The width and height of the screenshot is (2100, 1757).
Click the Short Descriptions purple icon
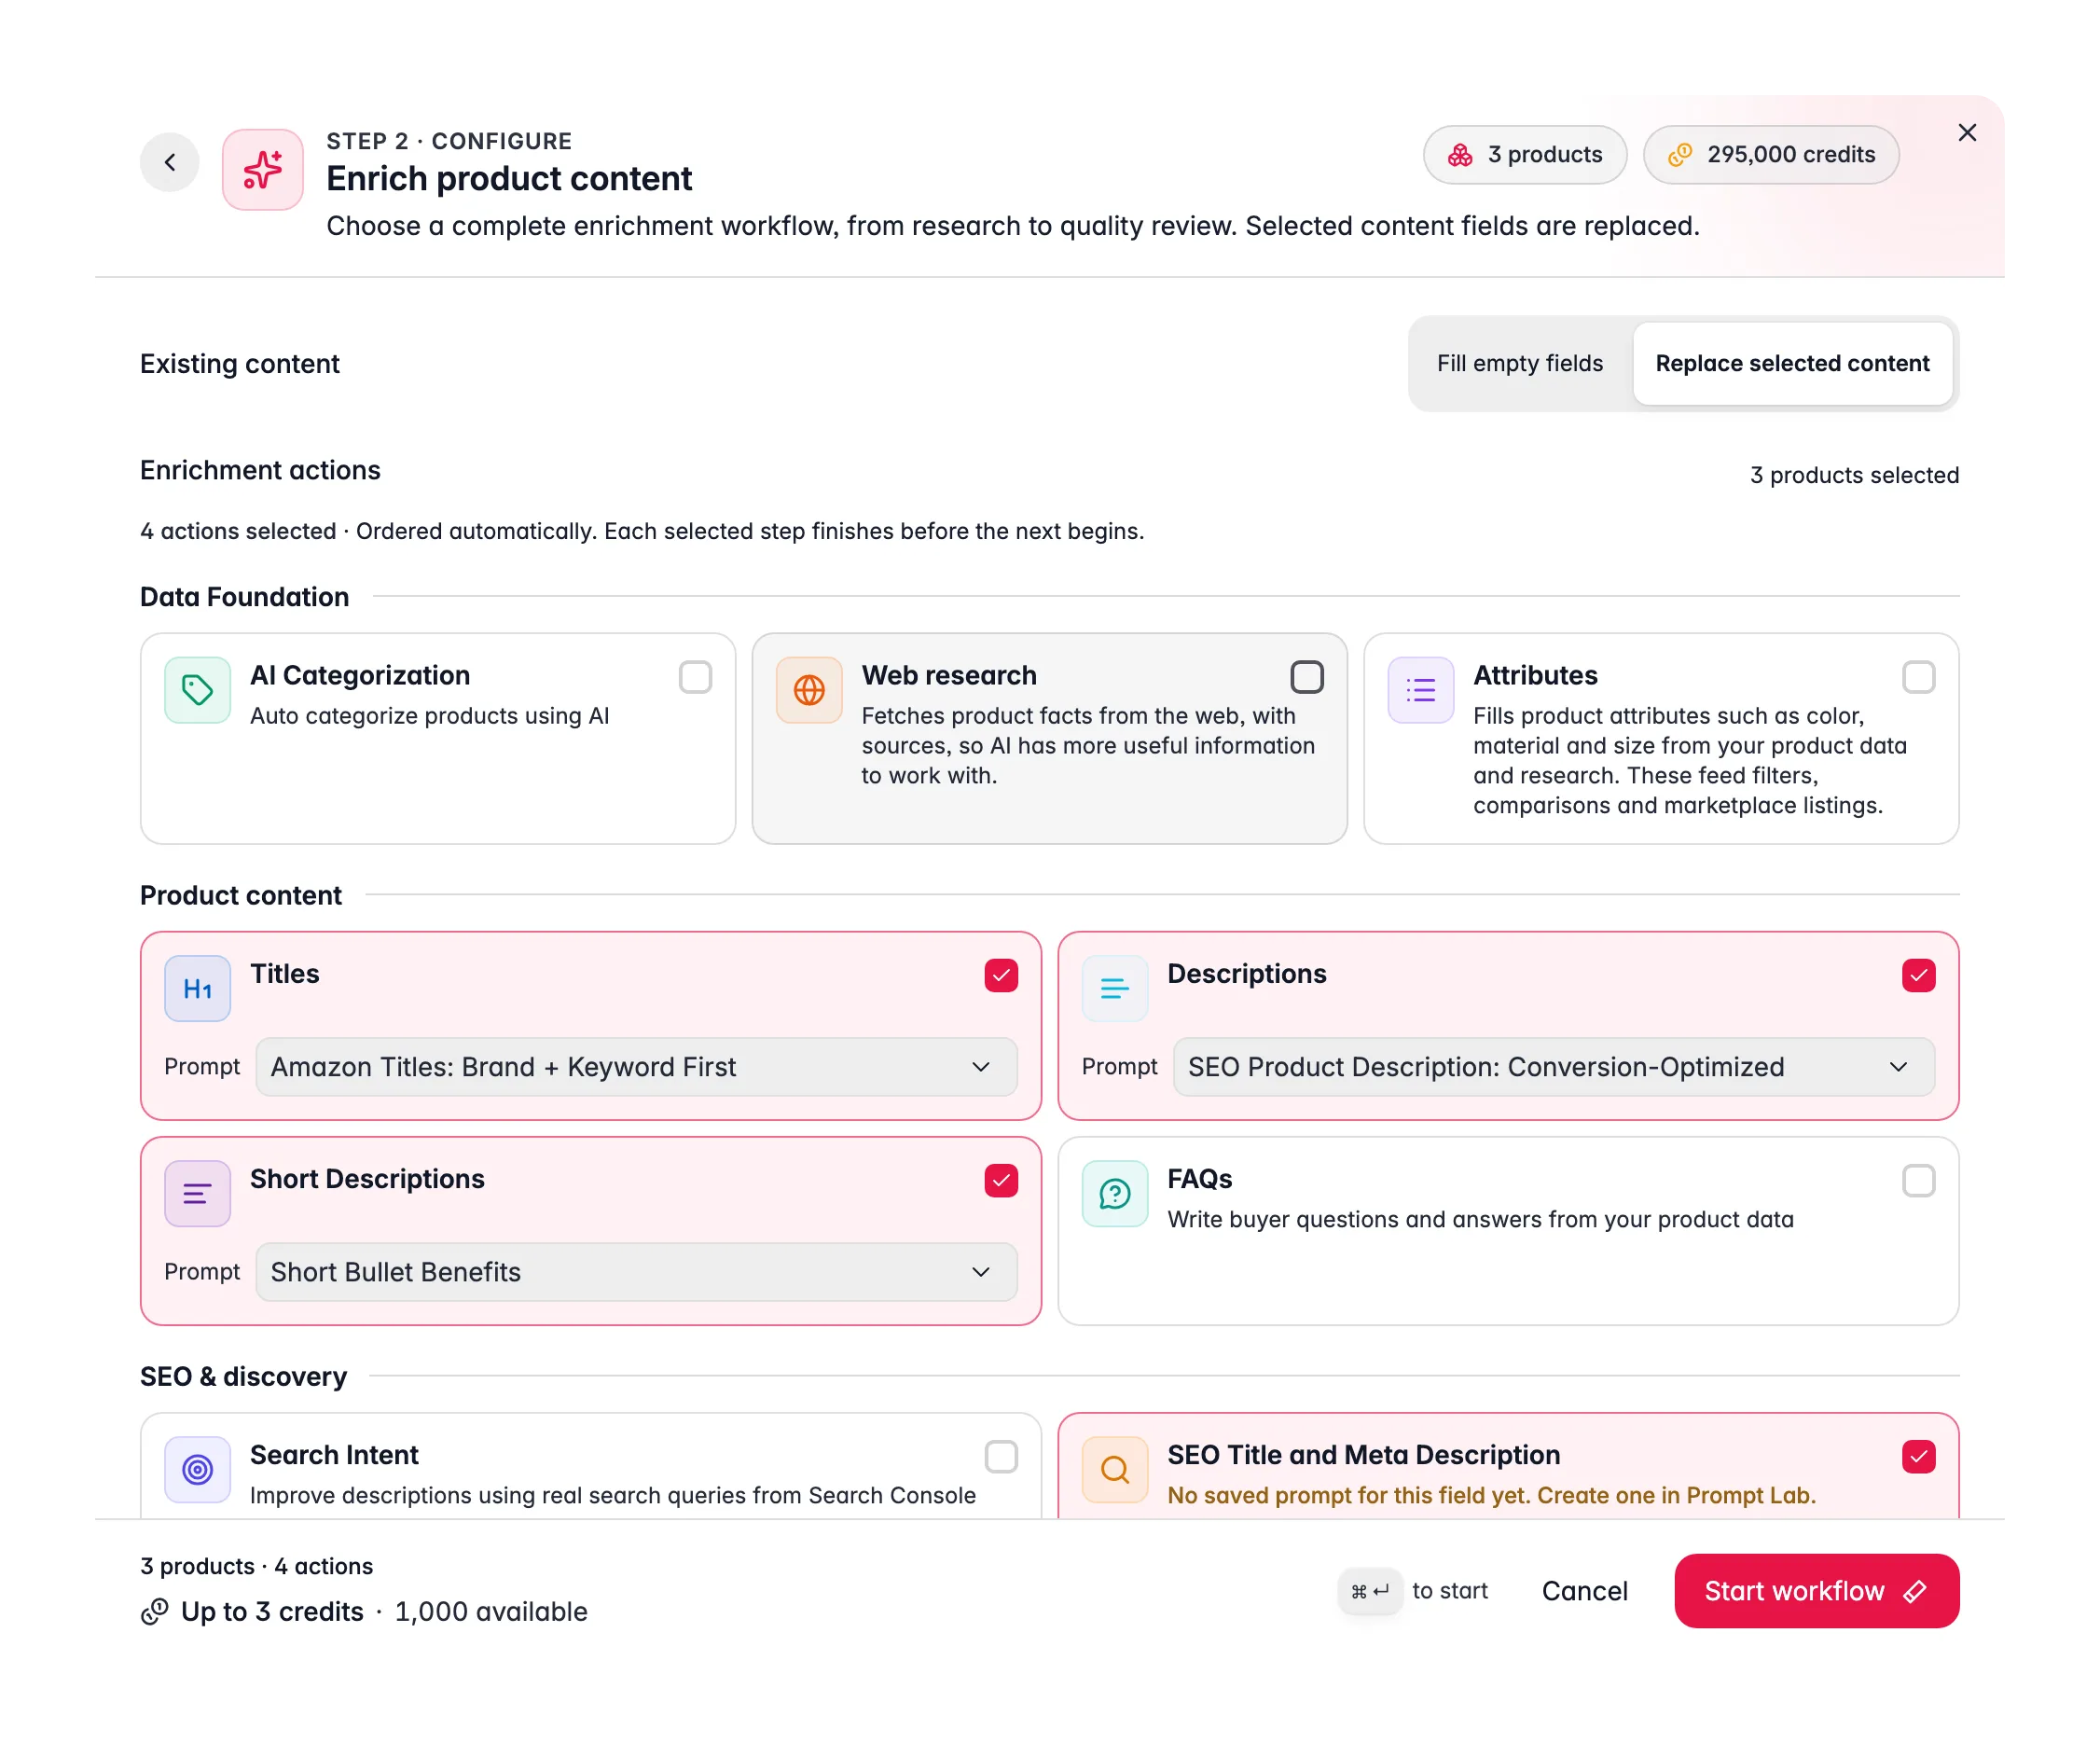pyautogui.click(x=198, y=1193)
